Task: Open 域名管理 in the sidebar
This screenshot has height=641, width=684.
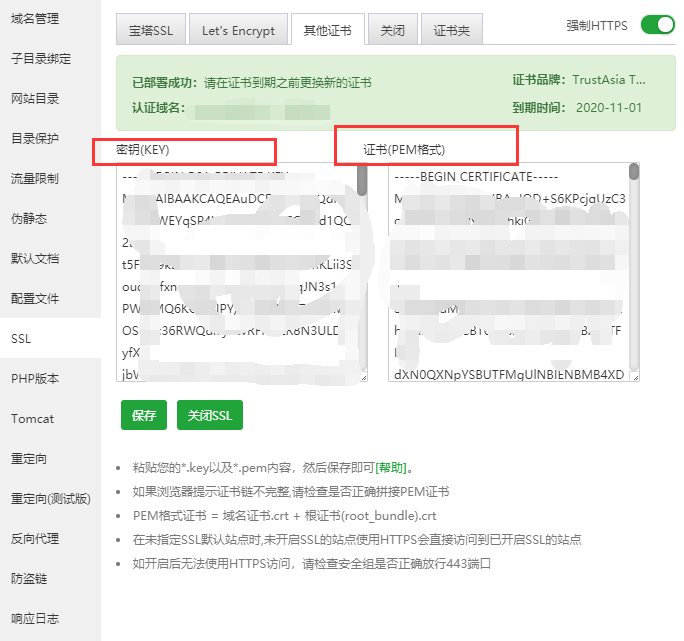Action: [35, 19]
